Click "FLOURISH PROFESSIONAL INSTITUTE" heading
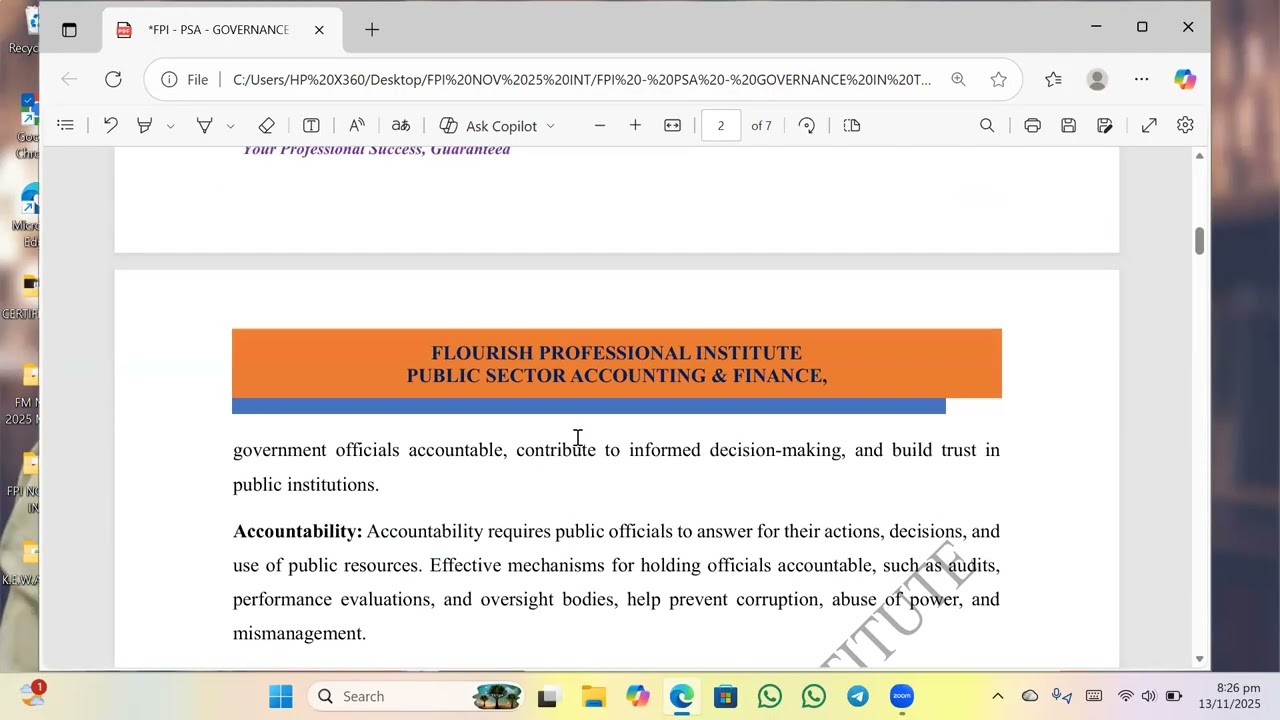 [616, 353]
